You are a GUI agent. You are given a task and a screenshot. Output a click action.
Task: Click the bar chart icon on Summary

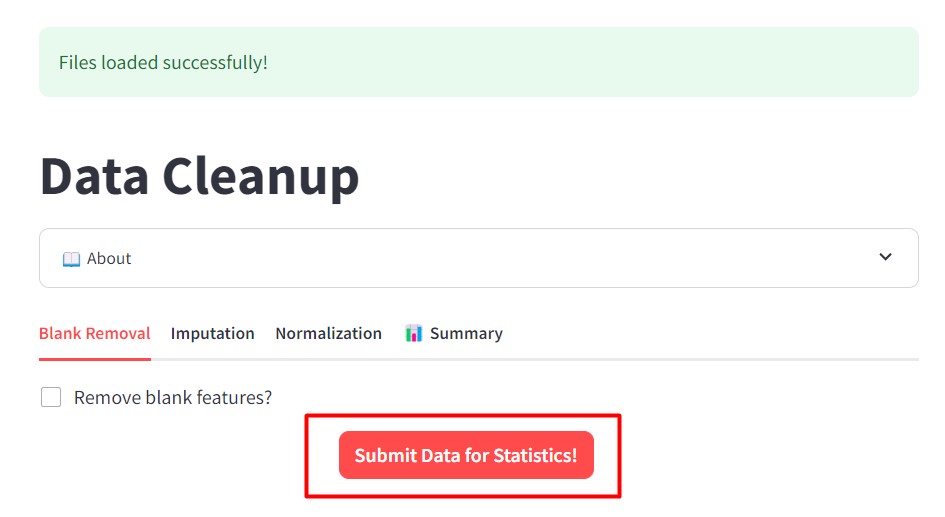click(414, 334)
